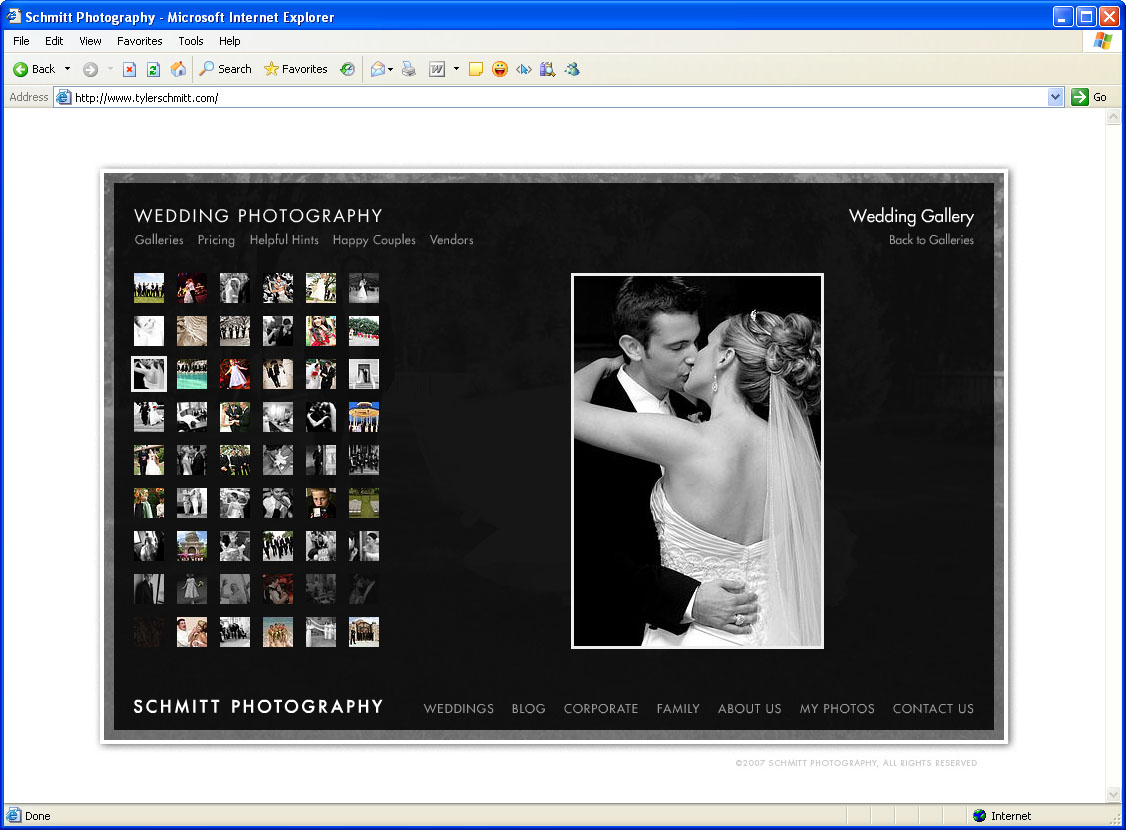Open the Search toolbar button
Screen dimensions: 1126x830
pyautogui.click(x=225, y=69)
